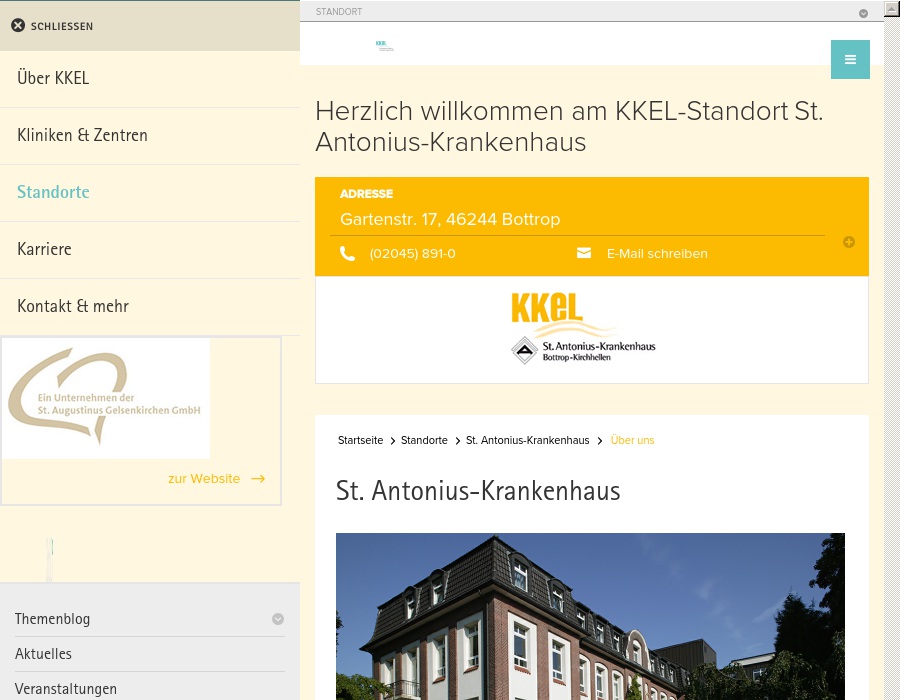900x700 pixels.
Task: Collapse the overlay with SCHLIESSEN control
Action: 61,26
